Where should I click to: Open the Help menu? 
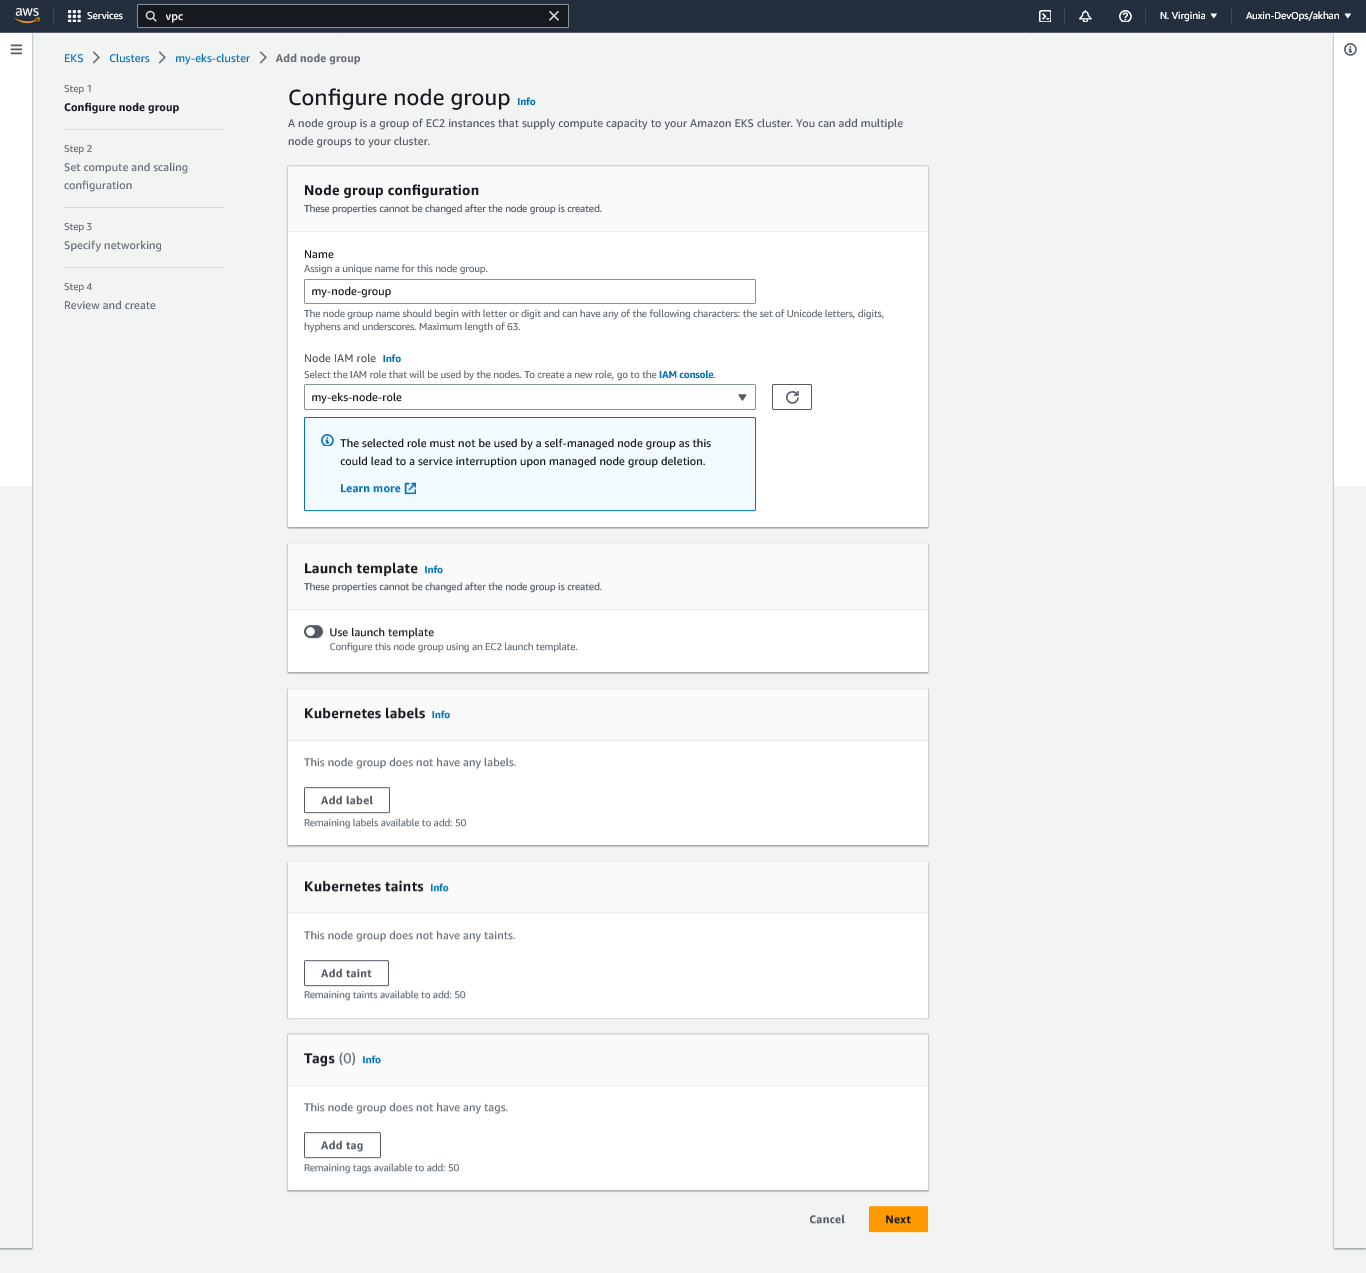point(1125,16)
